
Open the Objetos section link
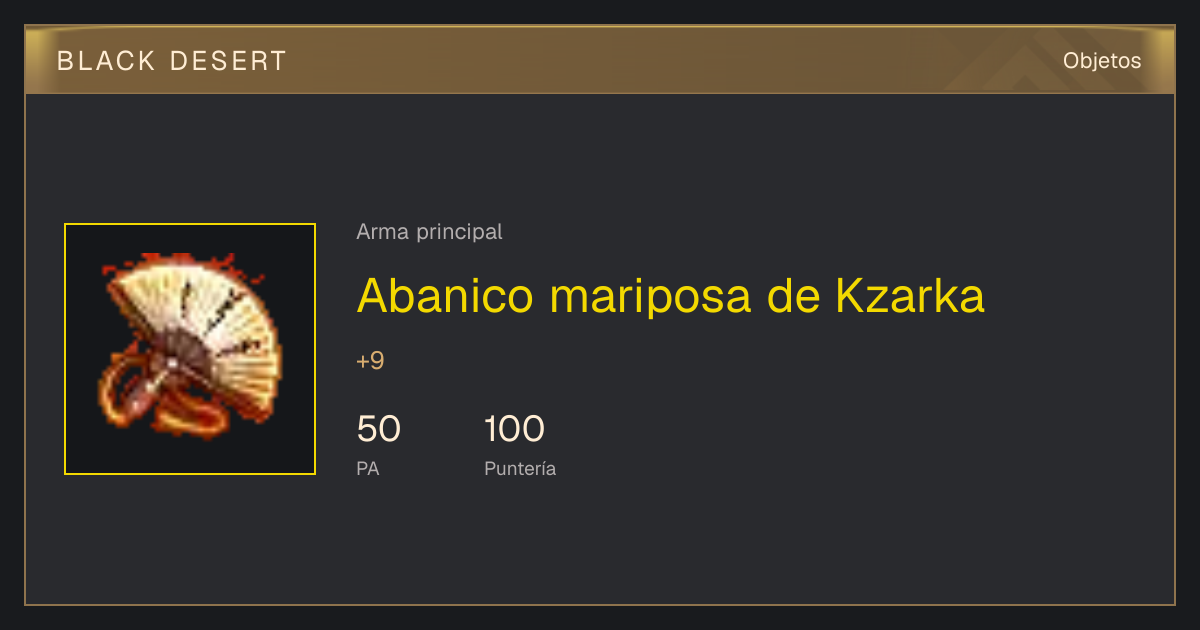point(1102,61)
